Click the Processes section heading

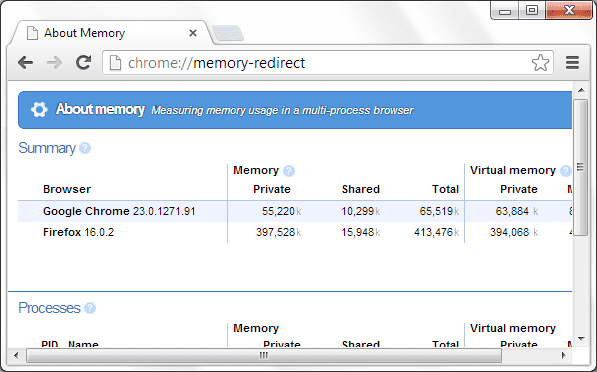49,308
